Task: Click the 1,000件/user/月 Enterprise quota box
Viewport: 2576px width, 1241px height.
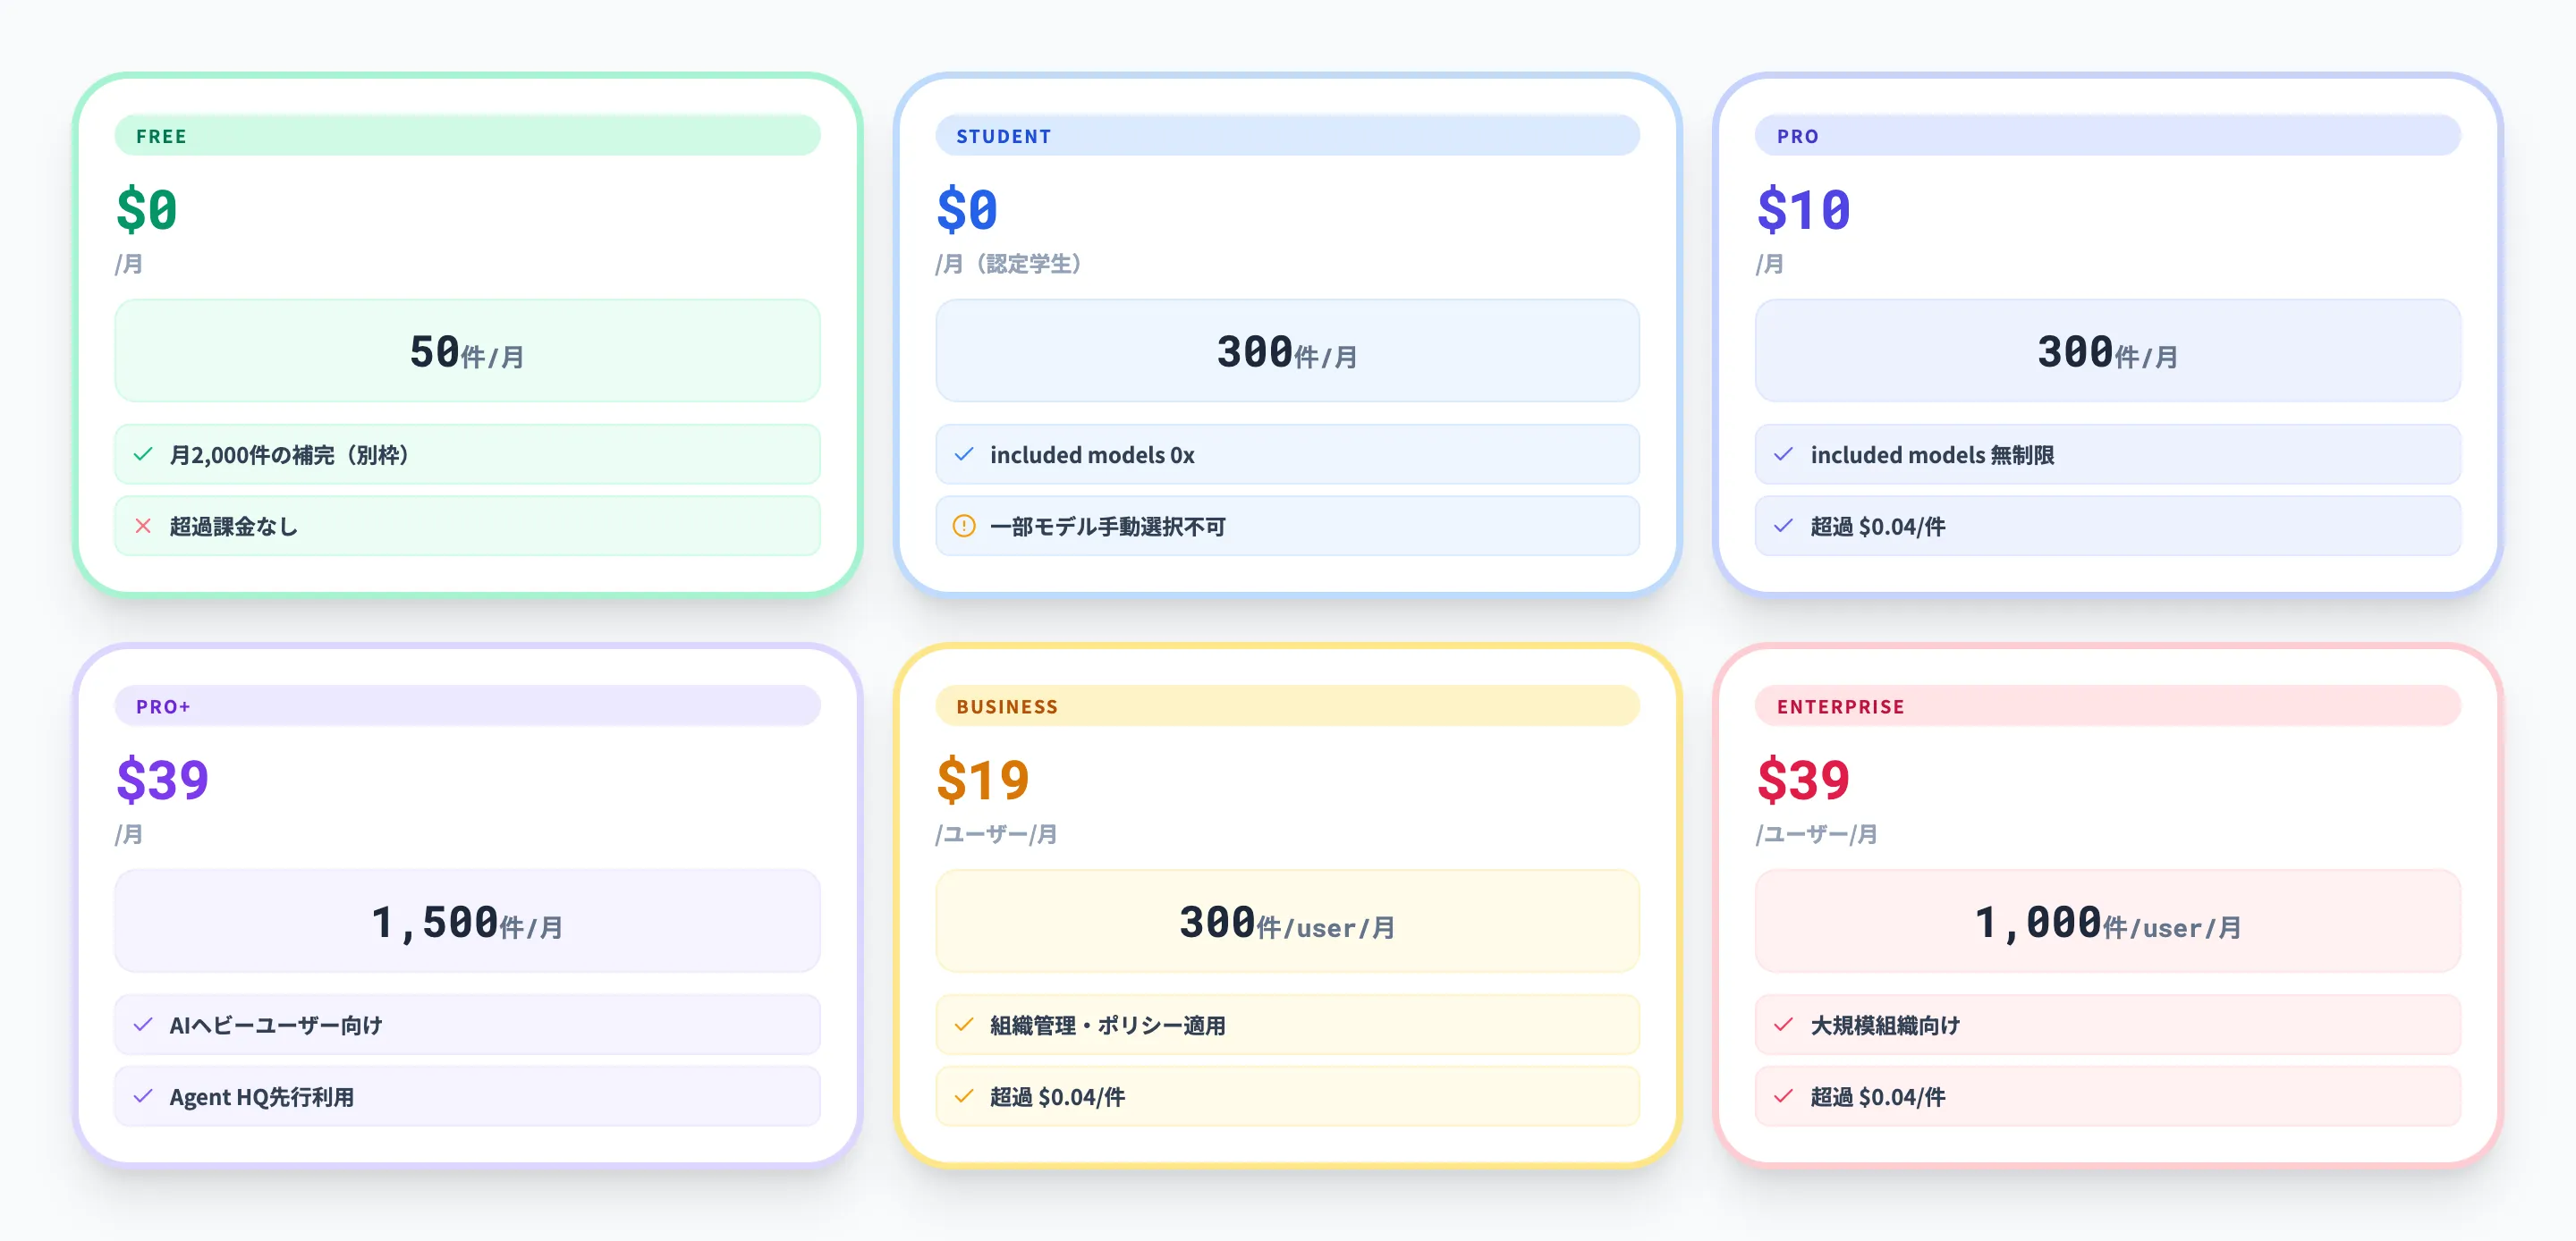Action: click(2107, 921)
